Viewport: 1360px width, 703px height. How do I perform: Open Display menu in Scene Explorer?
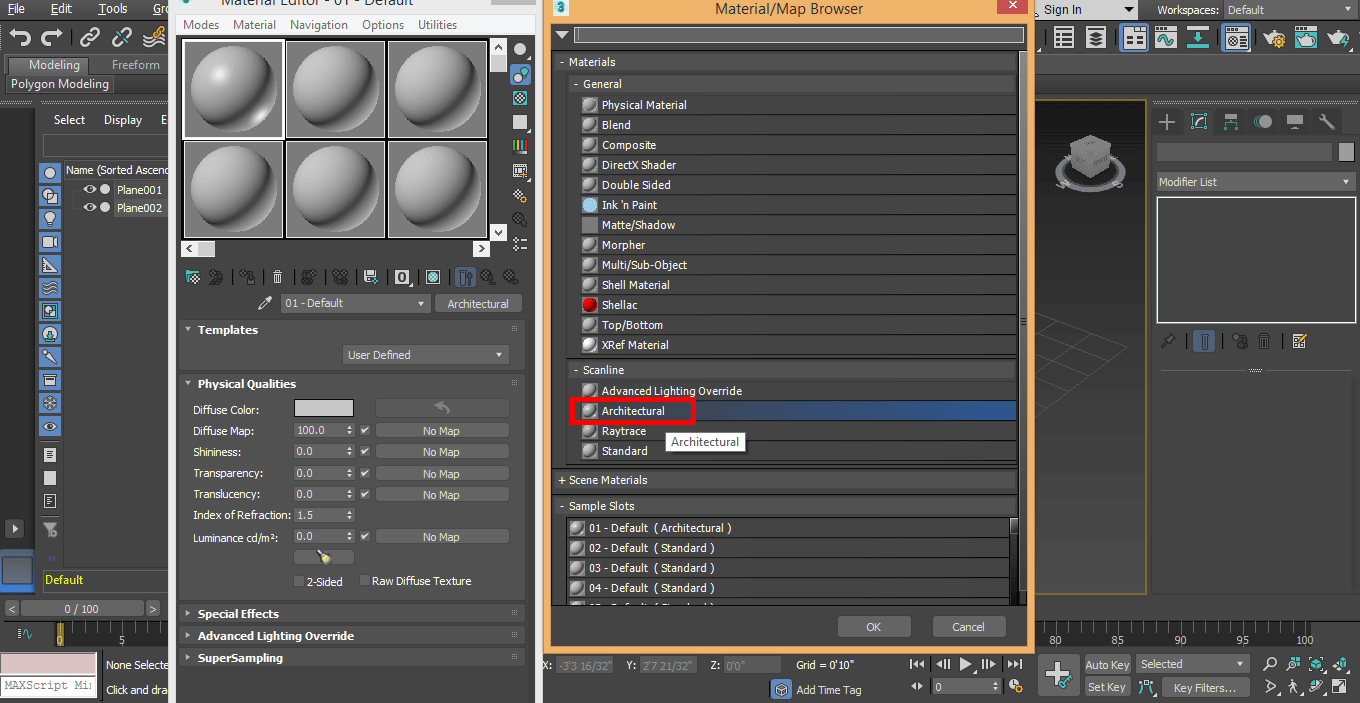click(123, 120)
